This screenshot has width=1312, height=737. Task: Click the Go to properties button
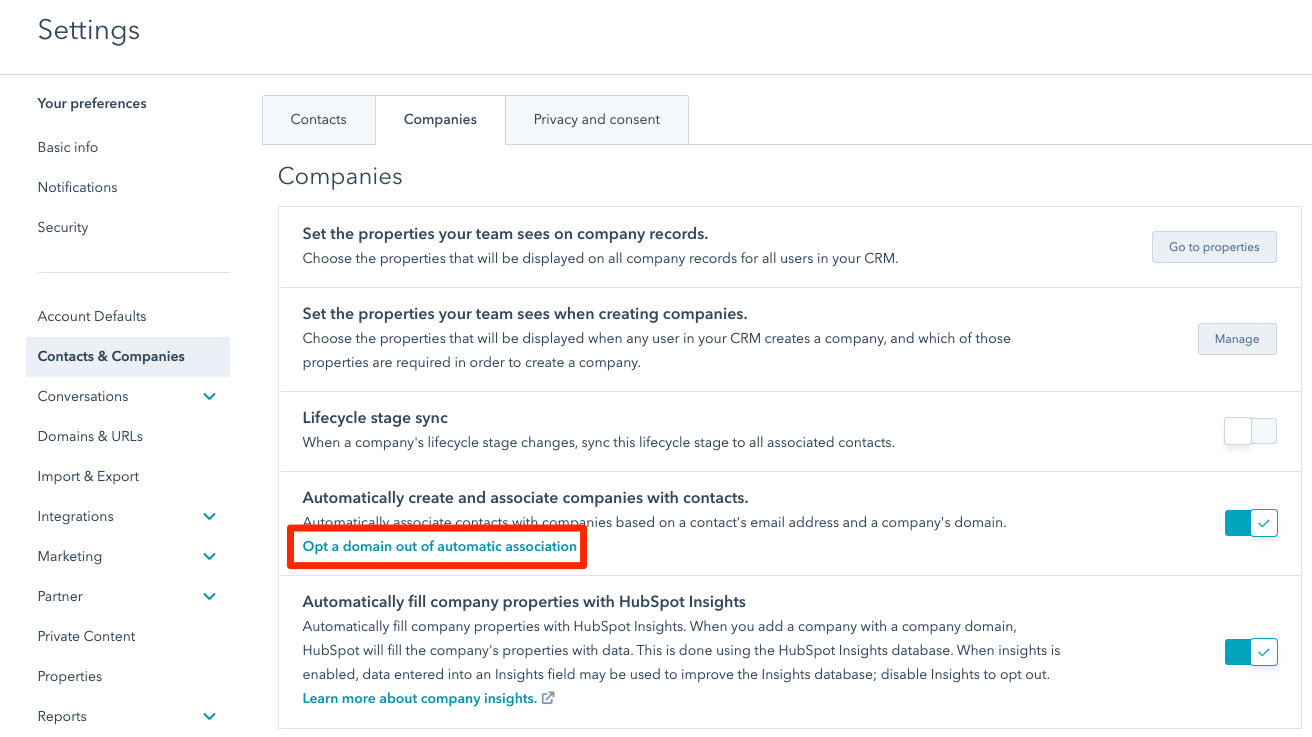[x=1214, y=246]
